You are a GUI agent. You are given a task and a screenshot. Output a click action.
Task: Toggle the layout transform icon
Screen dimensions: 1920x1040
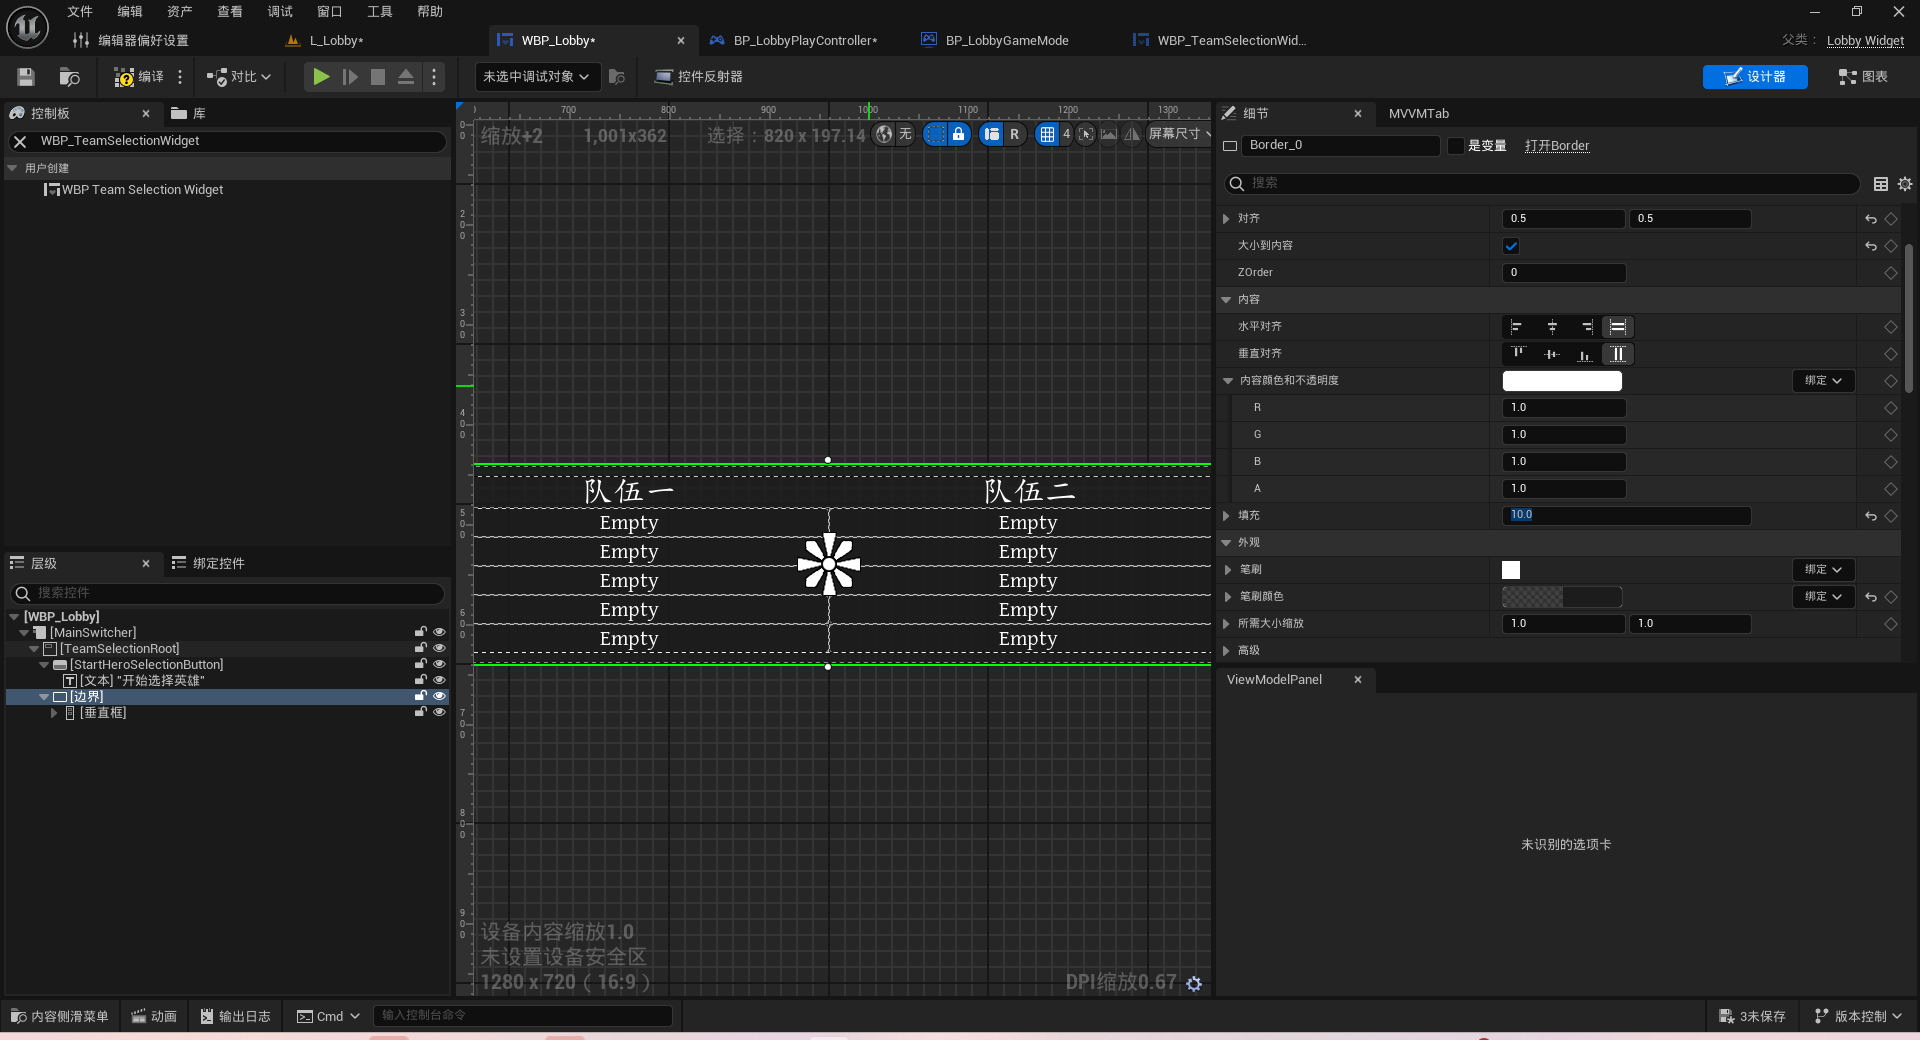pos(992,134)
